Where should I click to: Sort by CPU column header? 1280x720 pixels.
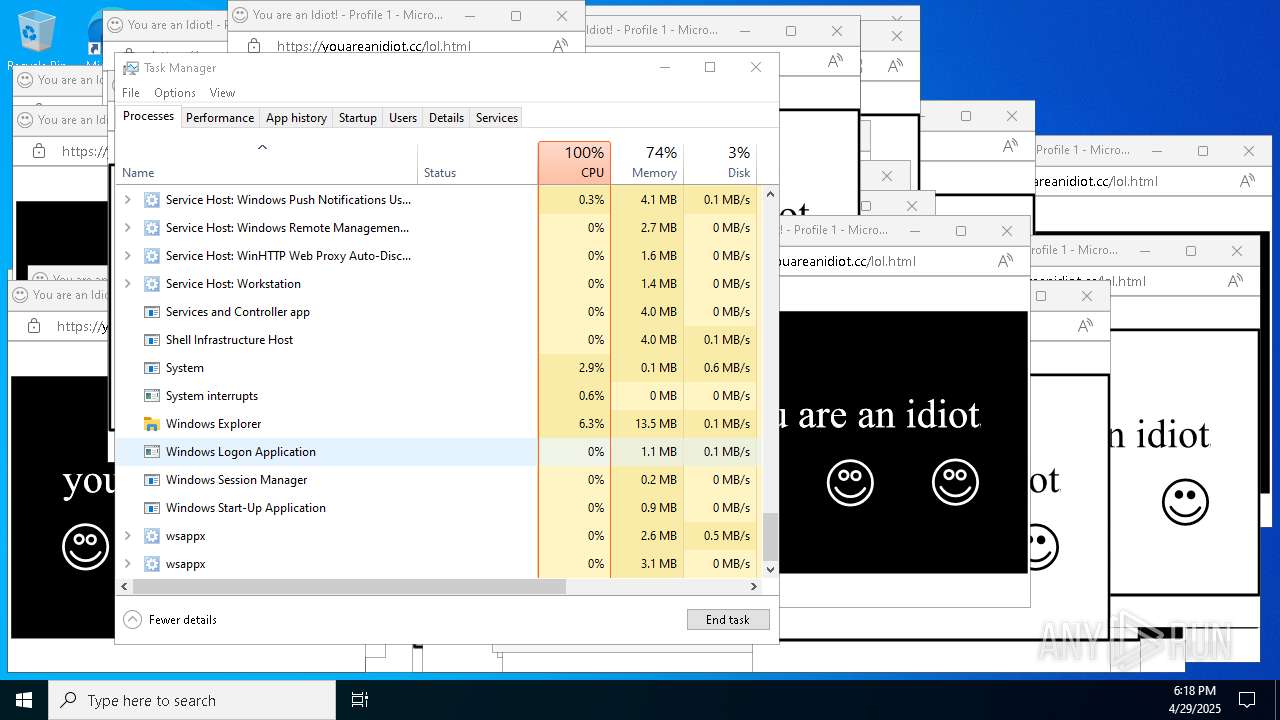pyautogui.click(x=574, y=163)
